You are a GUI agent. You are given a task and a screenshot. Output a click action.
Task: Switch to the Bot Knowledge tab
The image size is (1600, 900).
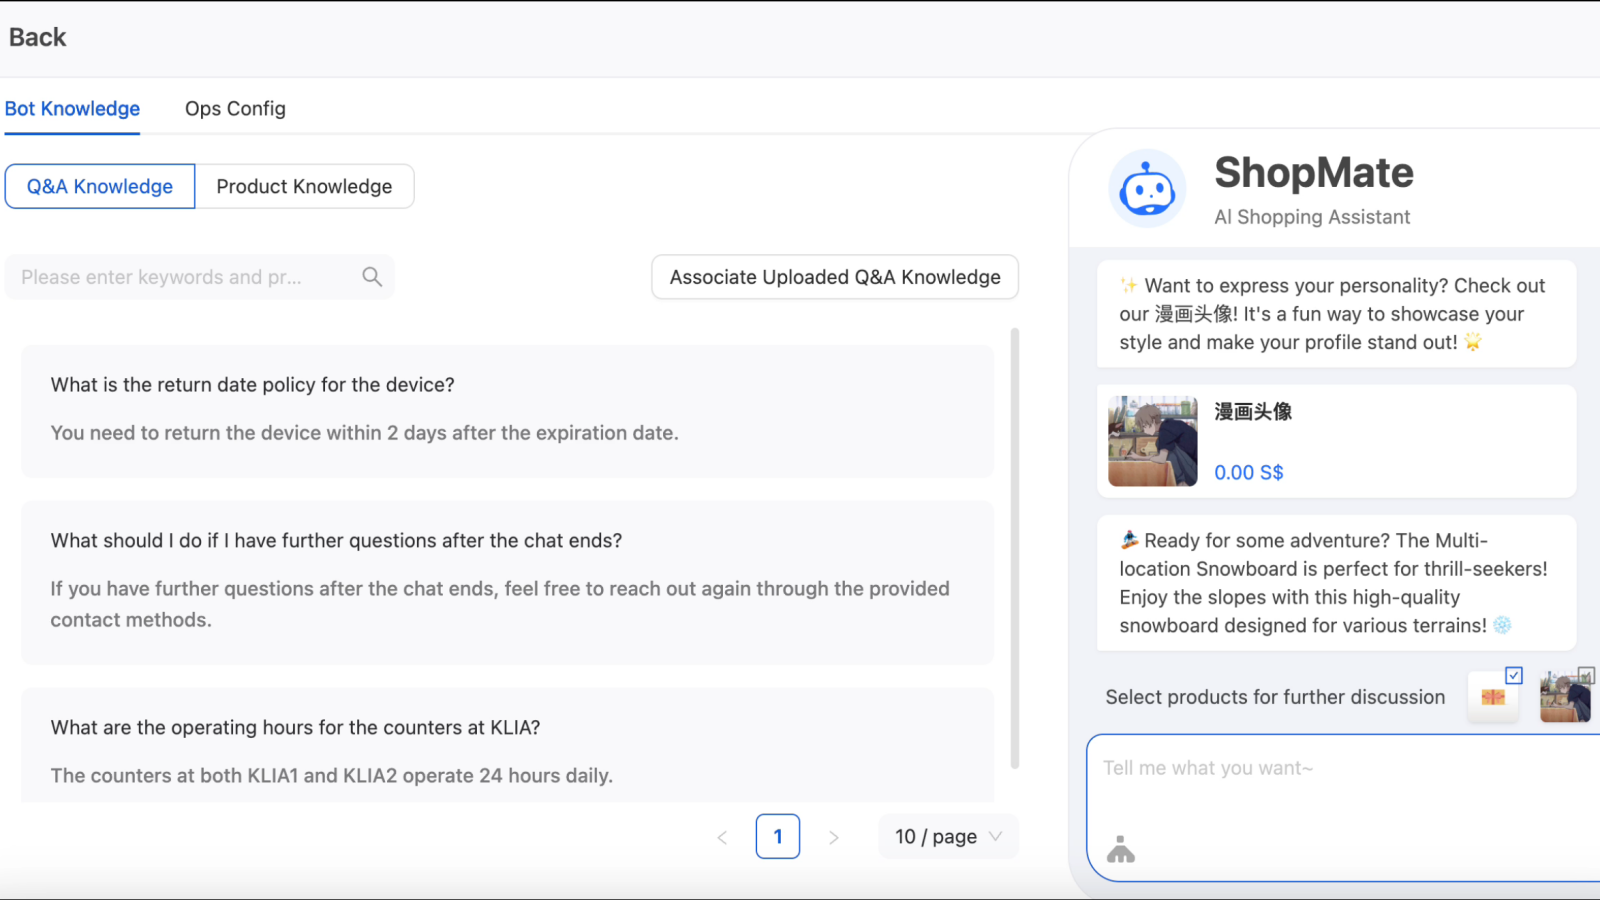pos(72,109)
